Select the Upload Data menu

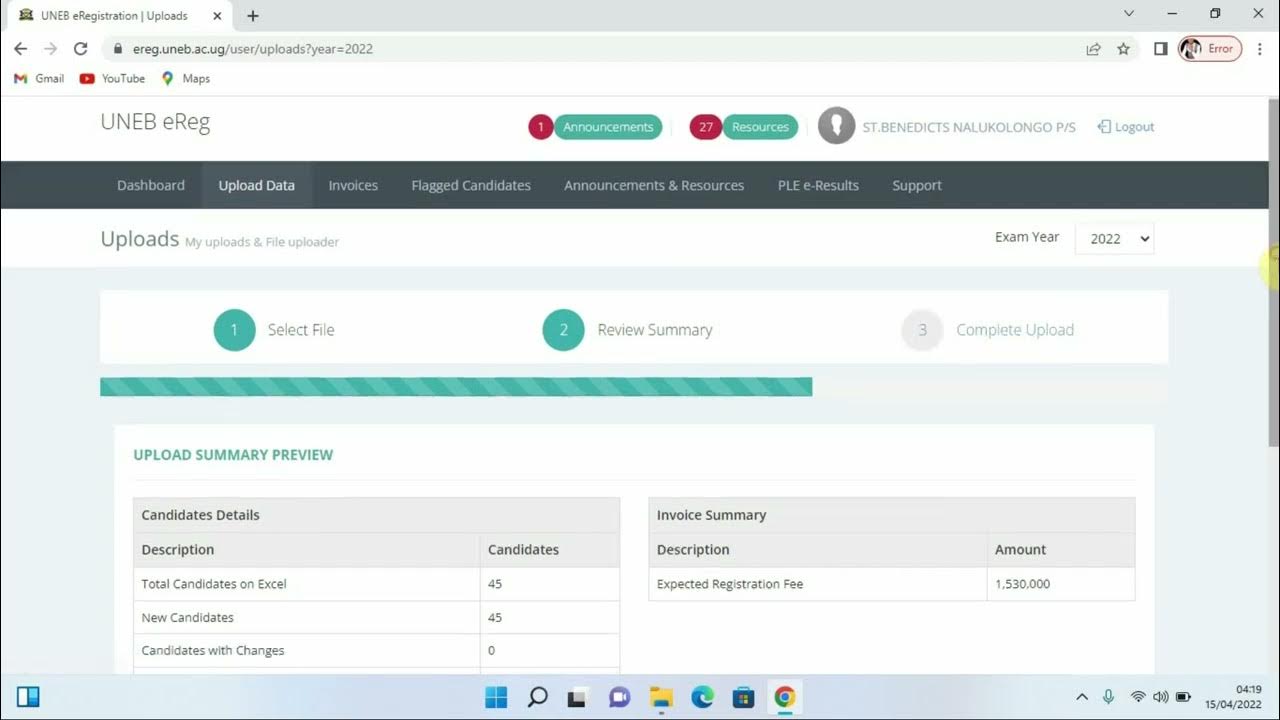pos(257,185)
